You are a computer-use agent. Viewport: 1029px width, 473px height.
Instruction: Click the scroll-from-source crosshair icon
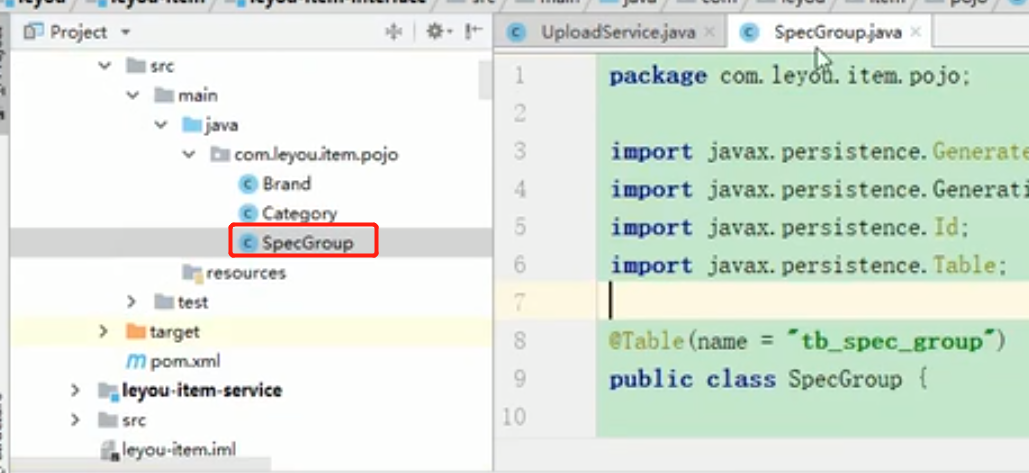pyautogui.click(x=393, y=31)
